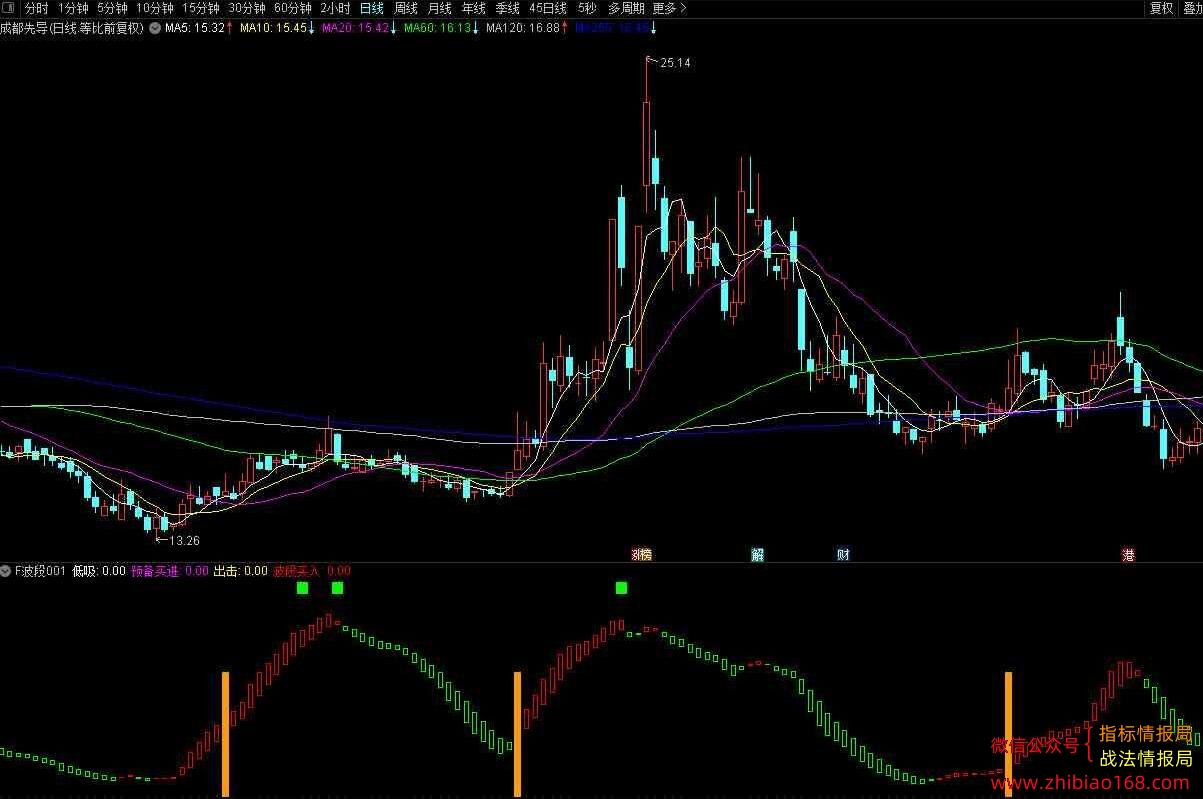Open the 复权 adjustment menu
The image size is (1203, 799).
pos(1161,8)
